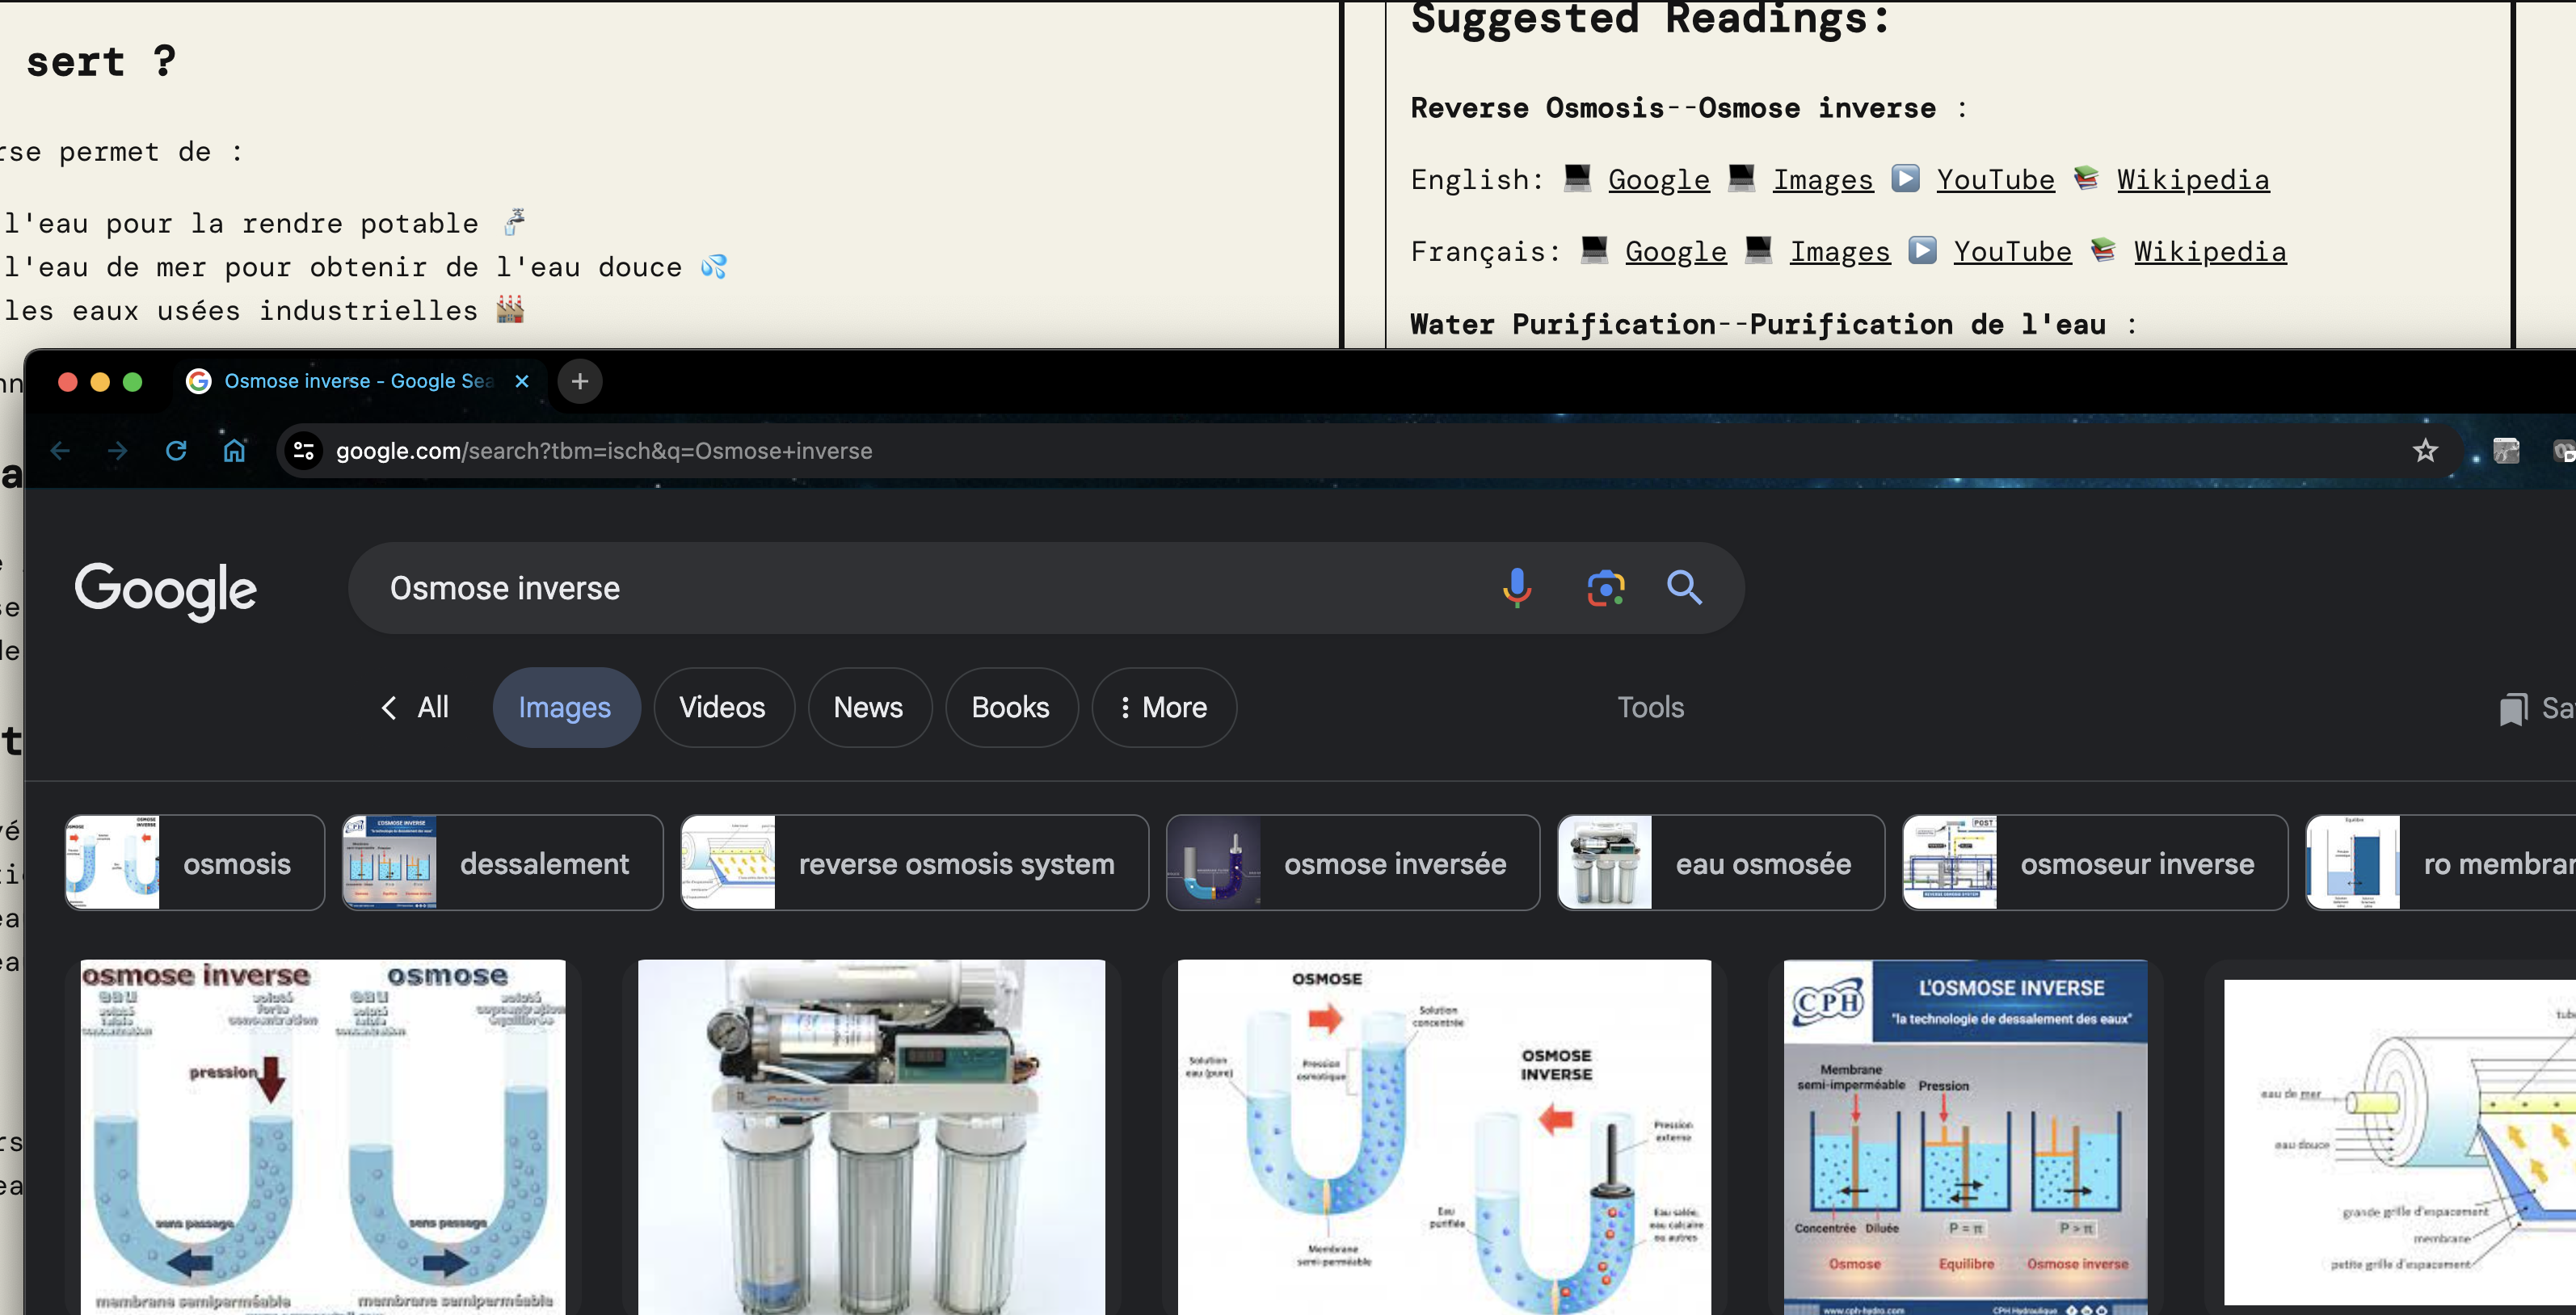This screenshot has width=2576, height=1315.
Task: Close the Osmose inverse Google tab
Action: pyautogui.click(x=521, y=381)
